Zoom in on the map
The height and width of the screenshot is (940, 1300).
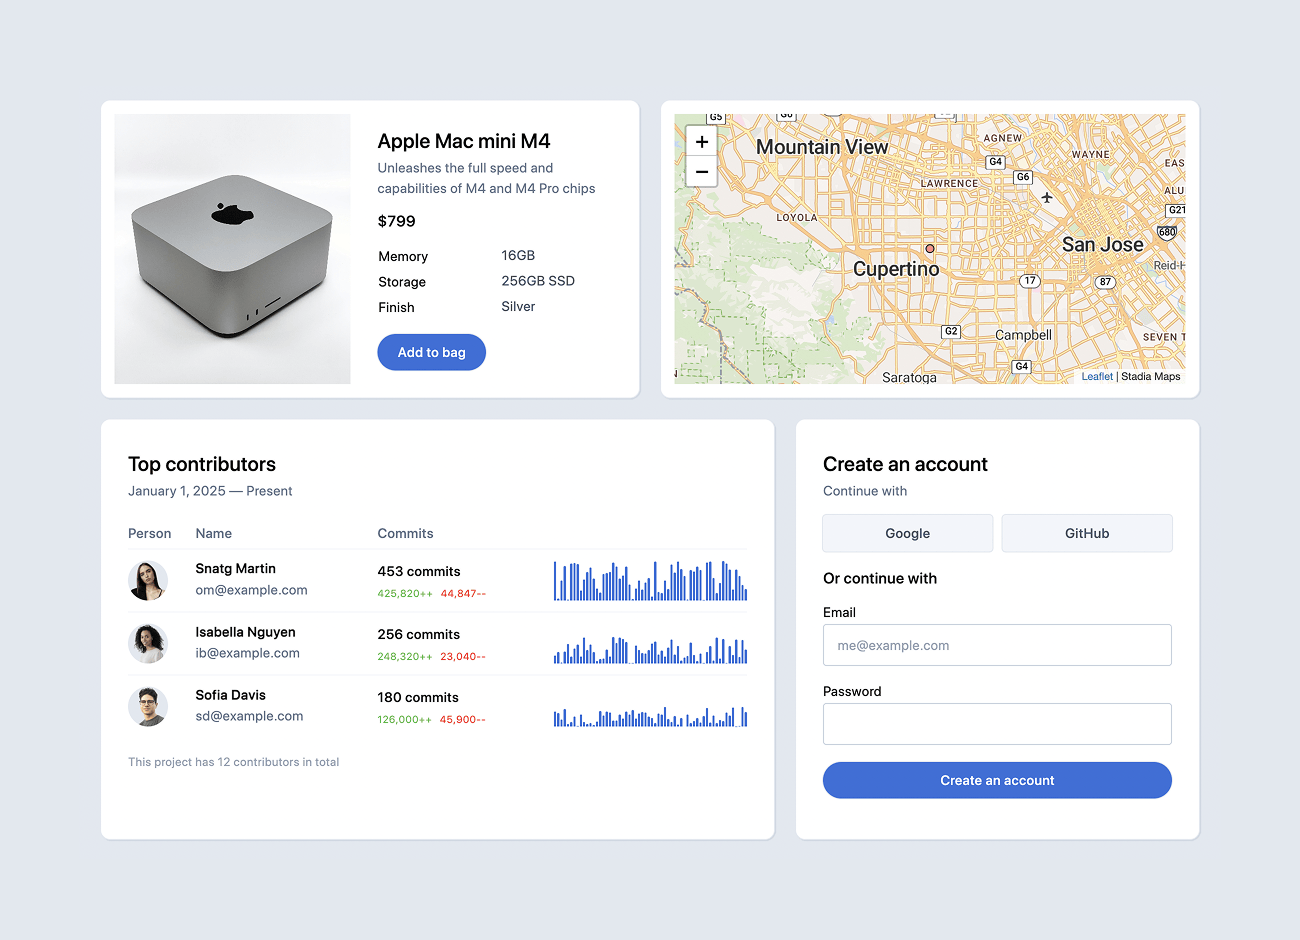(702, 142)
